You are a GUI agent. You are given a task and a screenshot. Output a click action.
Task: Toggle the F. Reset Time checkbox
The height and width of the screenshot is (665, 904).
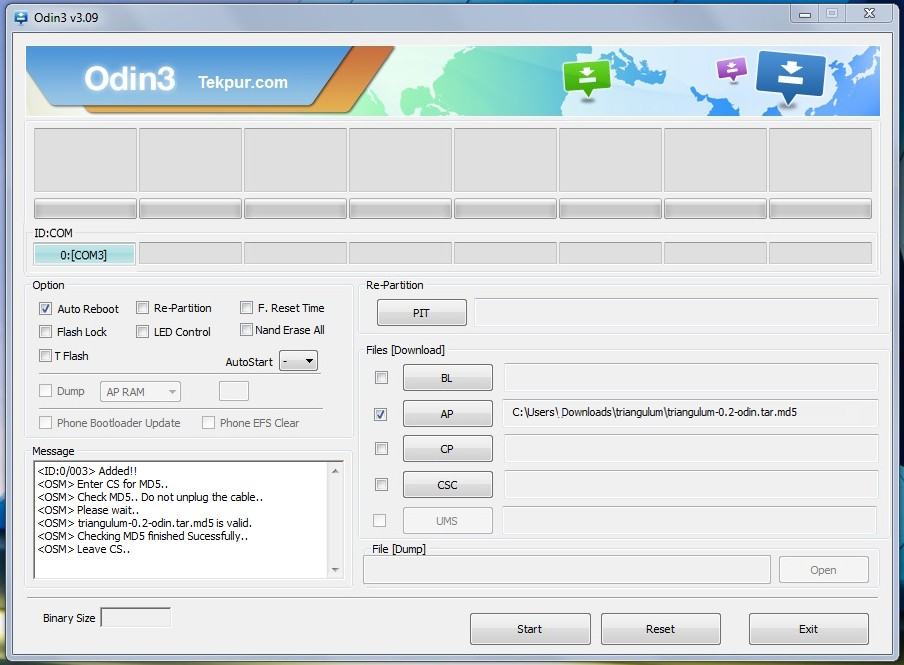(246, 308)
